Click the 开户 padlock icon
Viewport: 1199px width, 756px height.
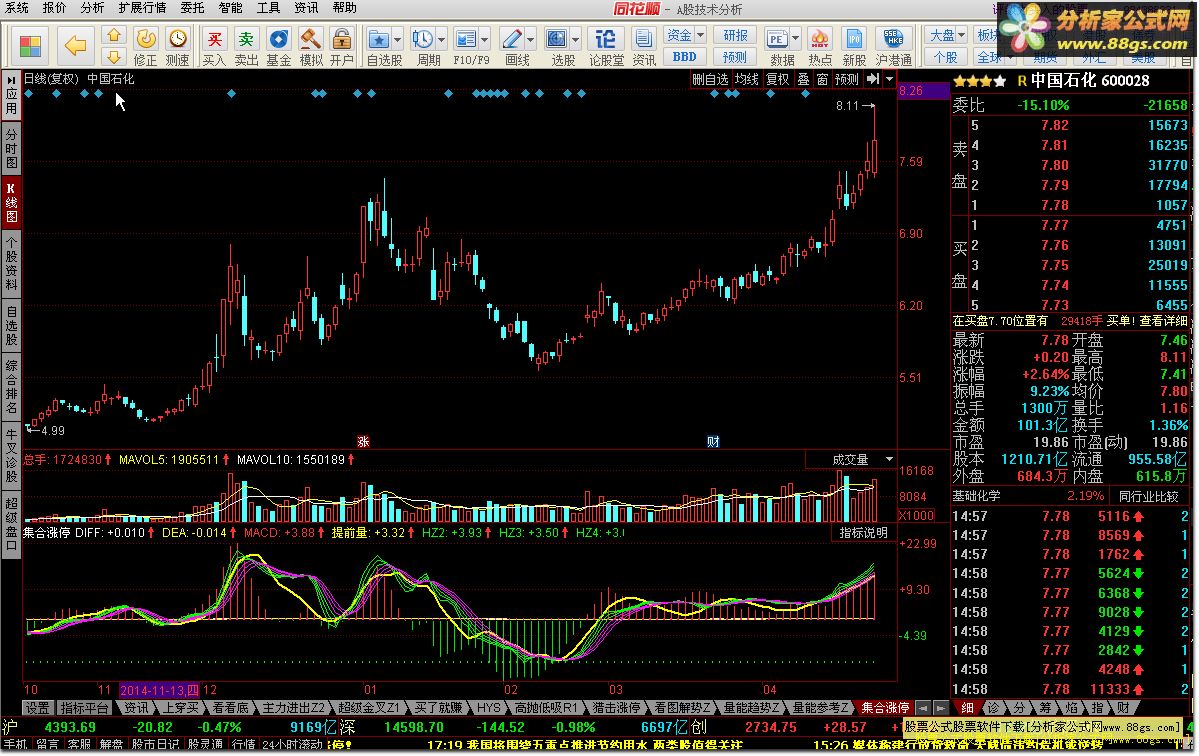tap(342, 38)
